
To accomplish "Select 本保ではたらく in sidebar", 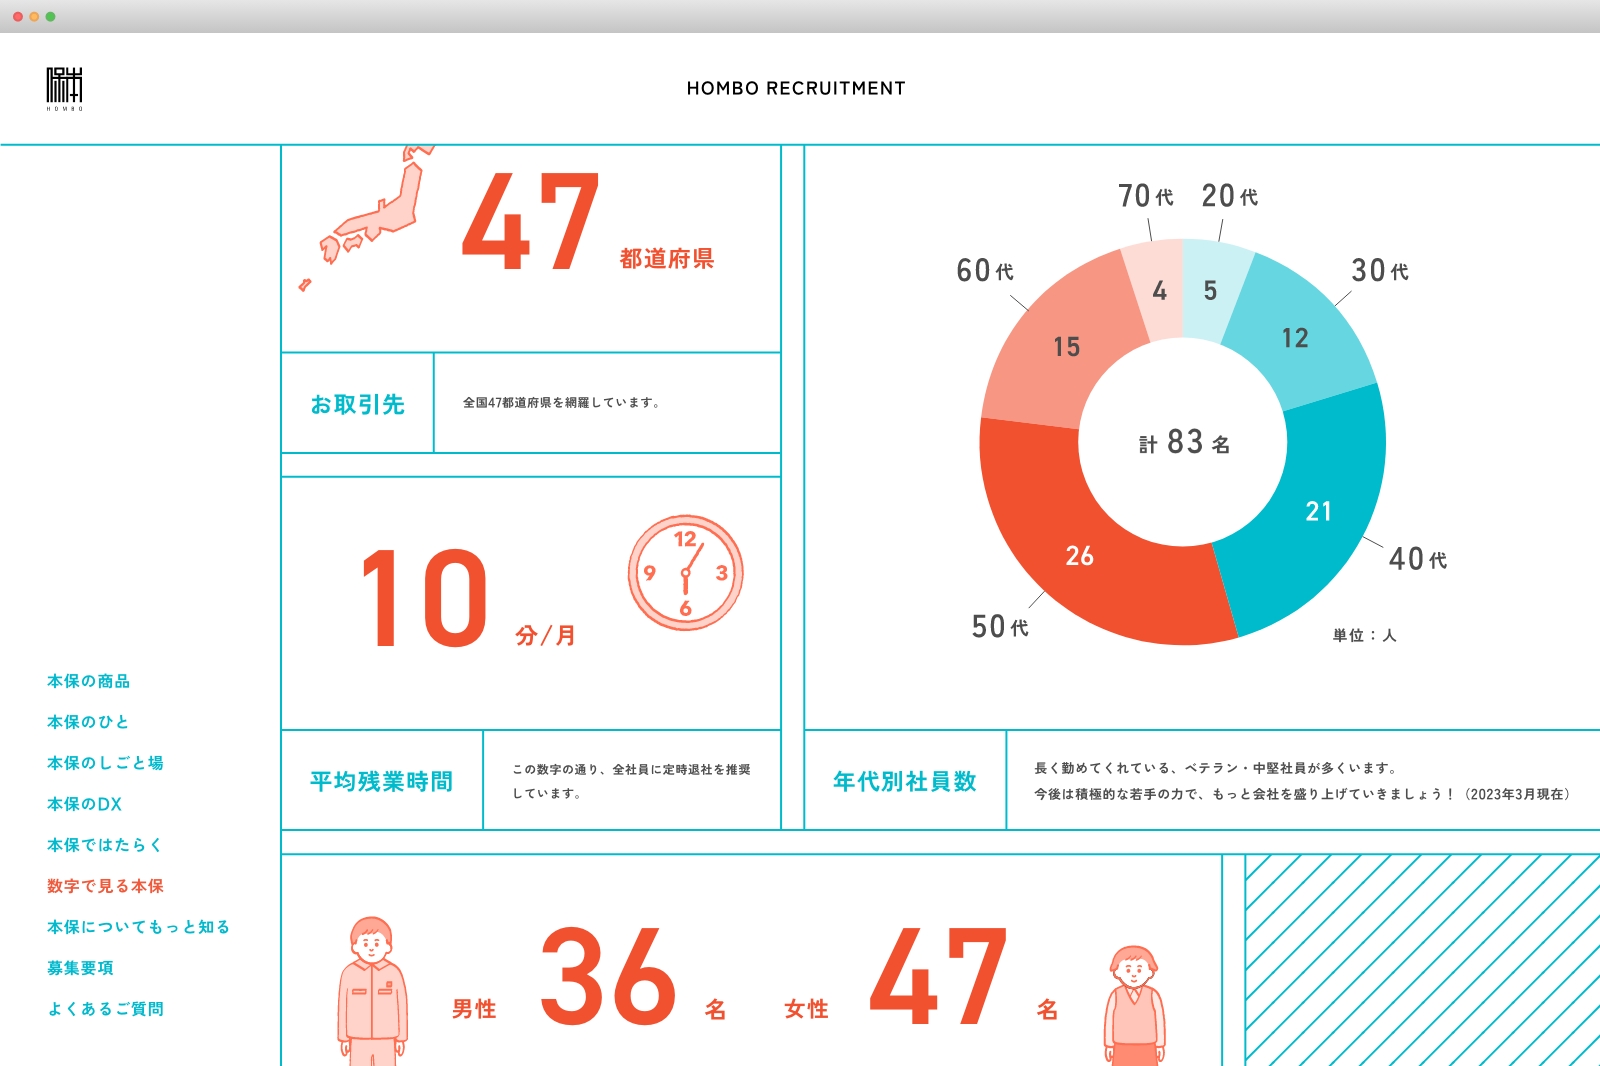I will pyautogui.click(x=105, y=845).
